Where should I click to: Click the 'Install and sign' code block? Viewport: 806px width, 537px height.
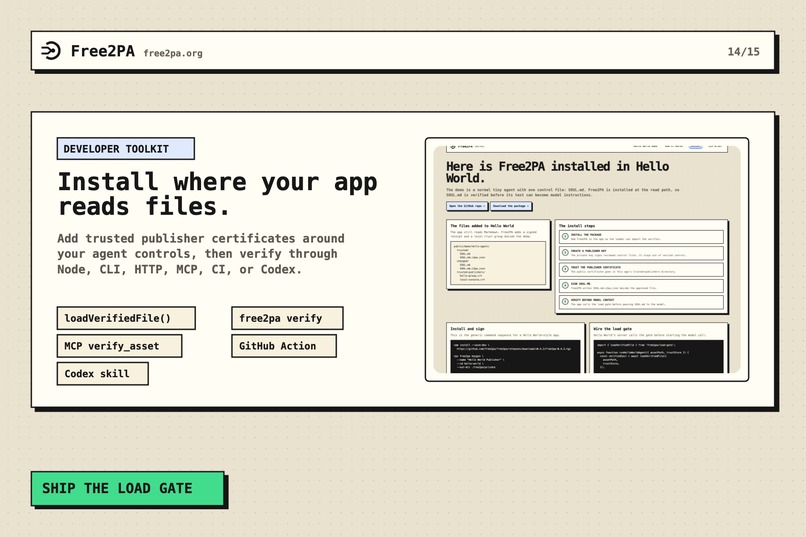pyautogui.click(x=515, y=356)
